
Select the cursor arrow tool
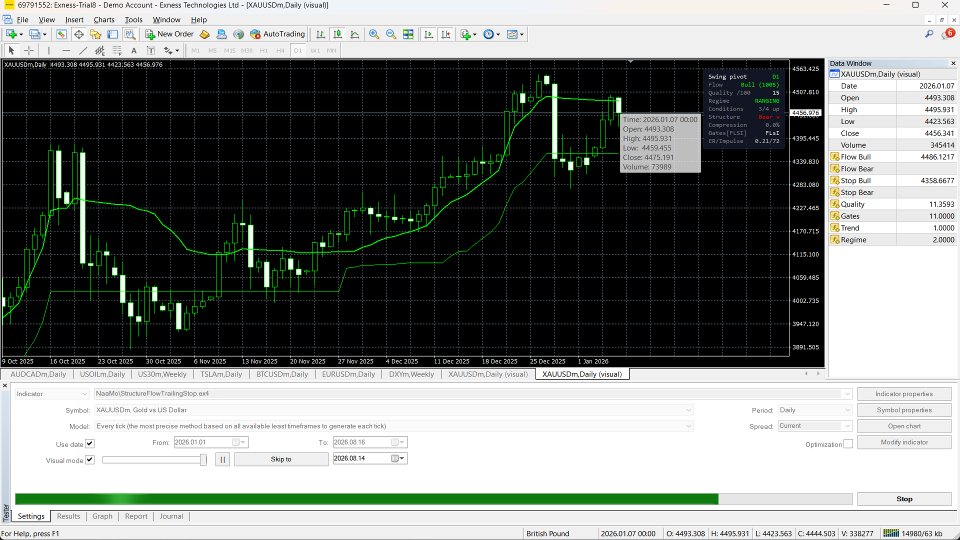[x=11, y=50]
